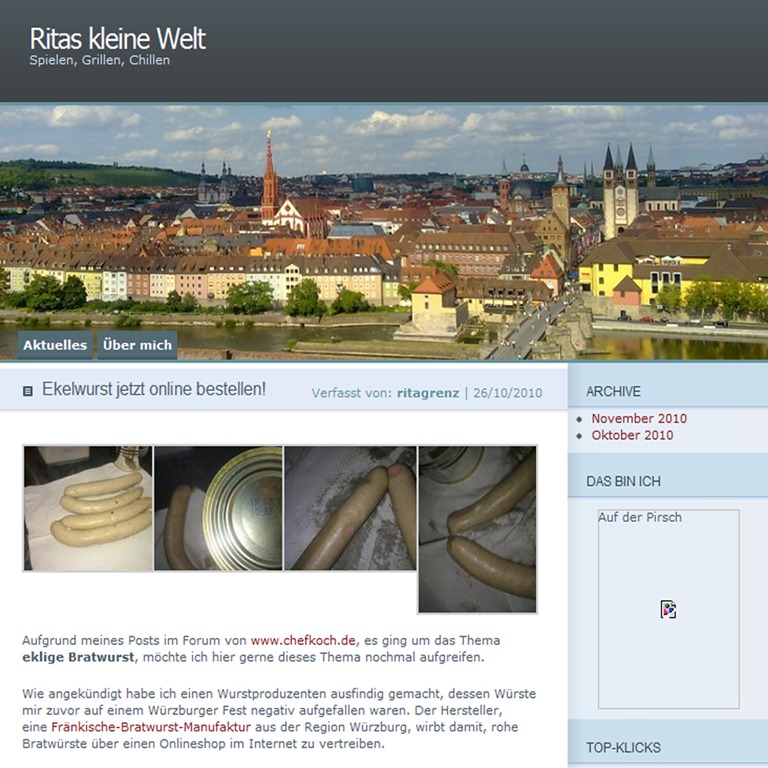Open the fourth taller sausage thumbnail
Image resolution: width=768 pixels, height=768 pixels.
477,529
